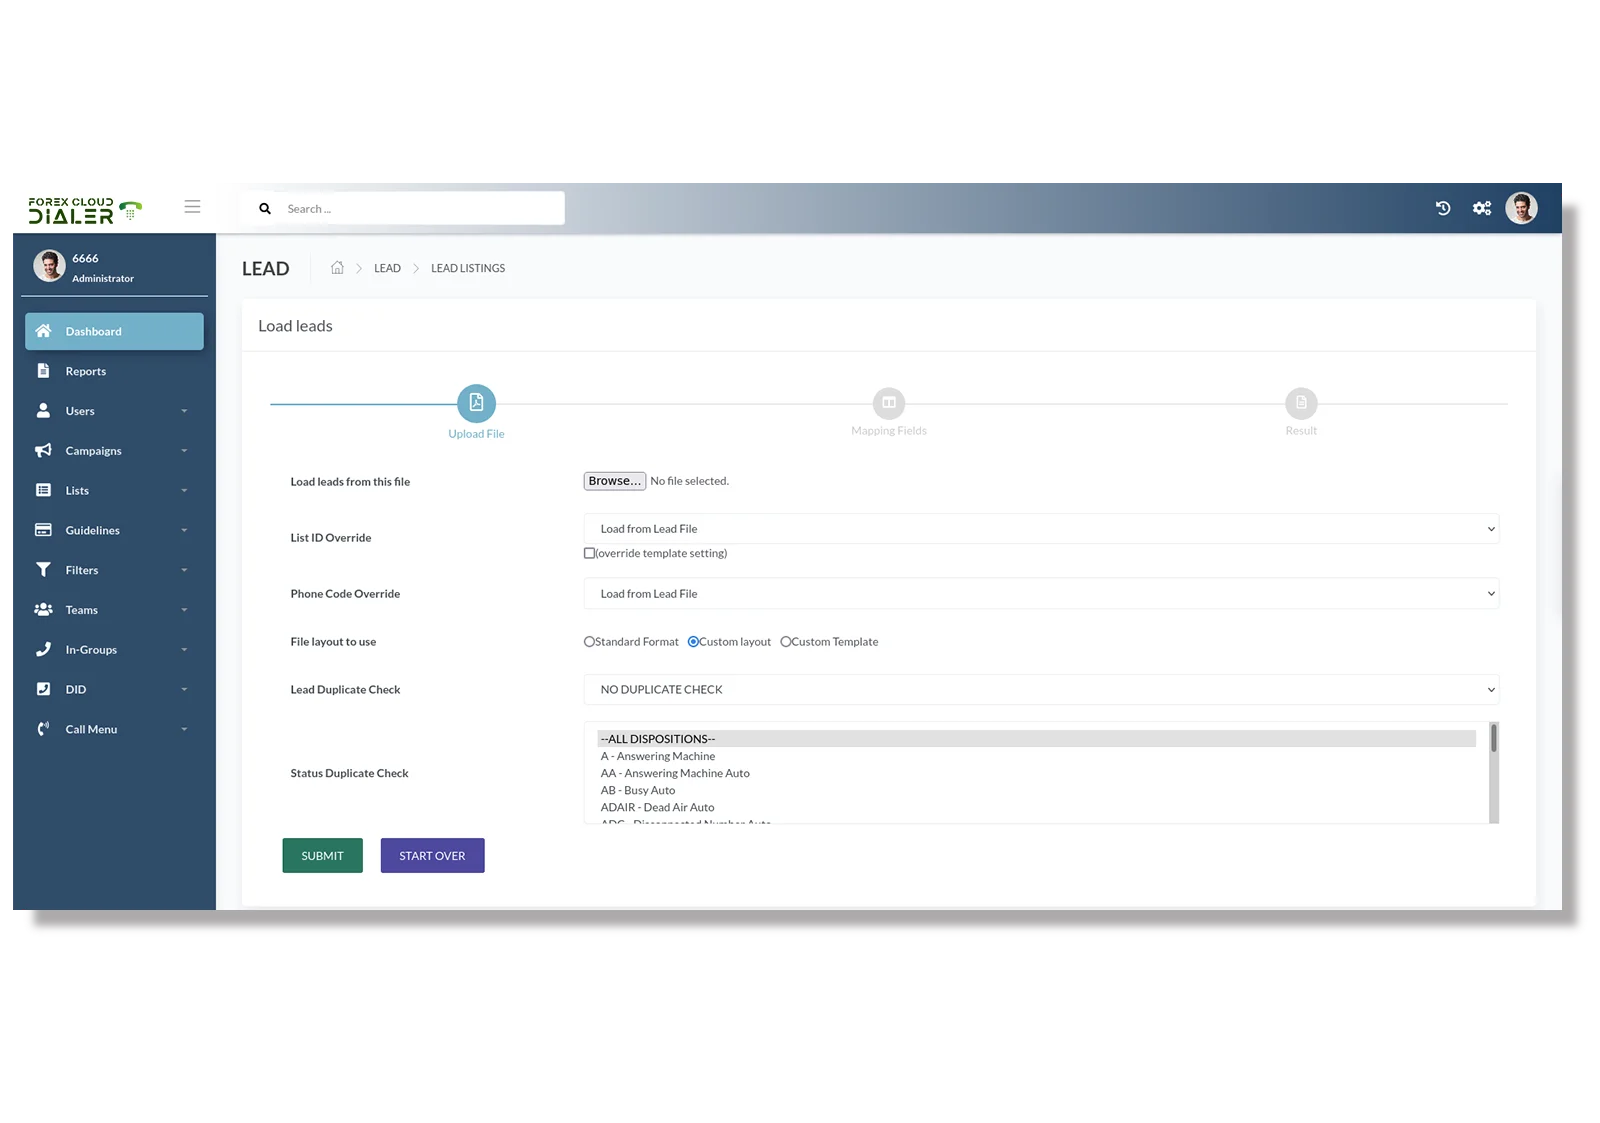Open the Lead Duplicate Check dropdown
Viewport: 1600px width, 1123px height.
[1040, 689]
